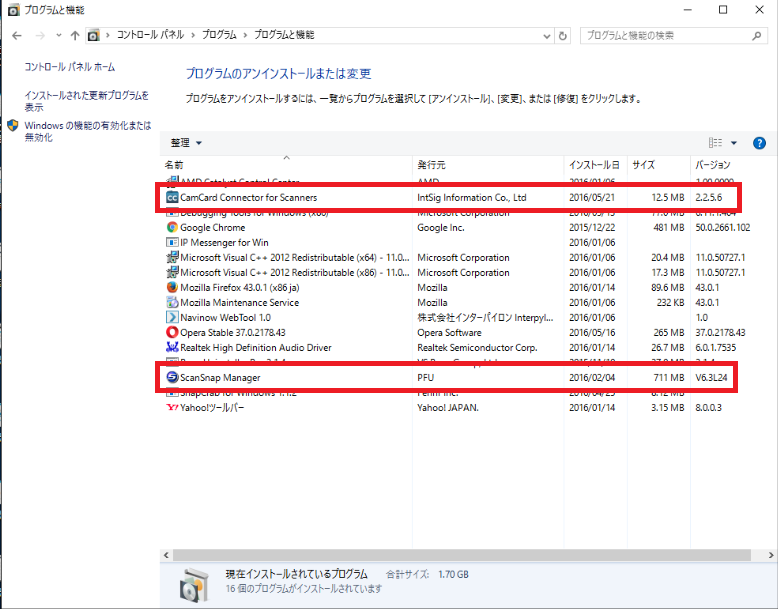Click the left scroll arrow
Viewport: 778px width, 609px height.
[166, 555]
